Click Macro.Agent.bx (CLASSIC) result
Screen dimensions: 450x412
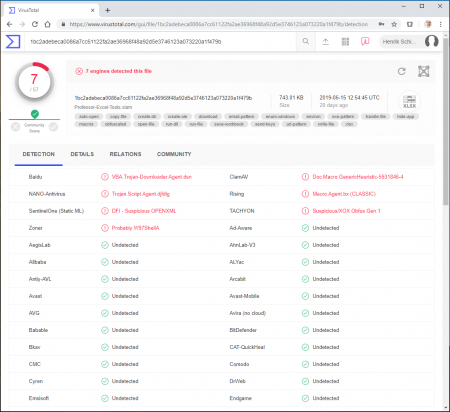click(x=344, y=194)
